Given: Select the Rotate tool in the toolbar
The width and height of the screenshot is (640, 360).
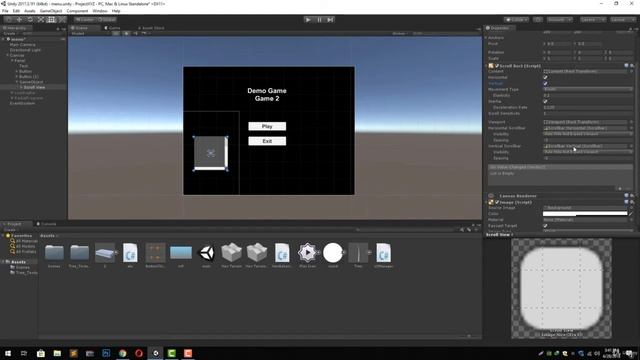Looking at the screenshot, I should (x=30, y=19).
